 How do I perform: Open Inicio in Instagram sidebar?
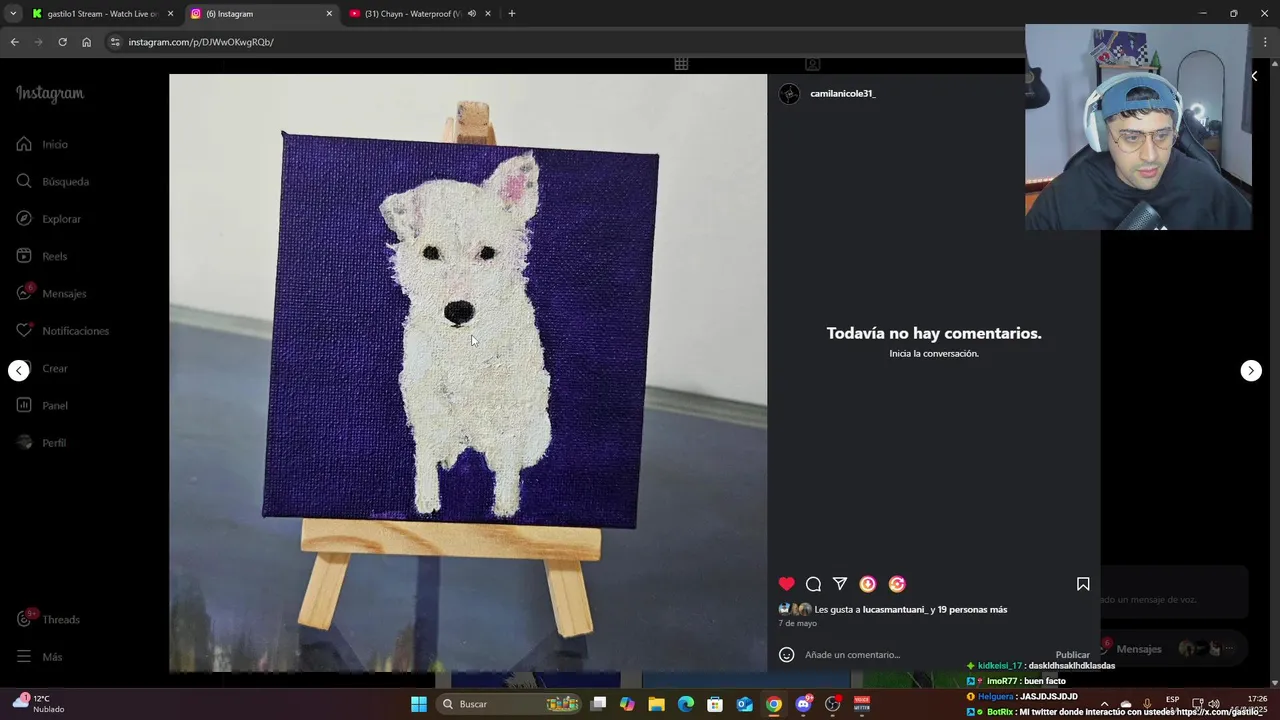42,144
